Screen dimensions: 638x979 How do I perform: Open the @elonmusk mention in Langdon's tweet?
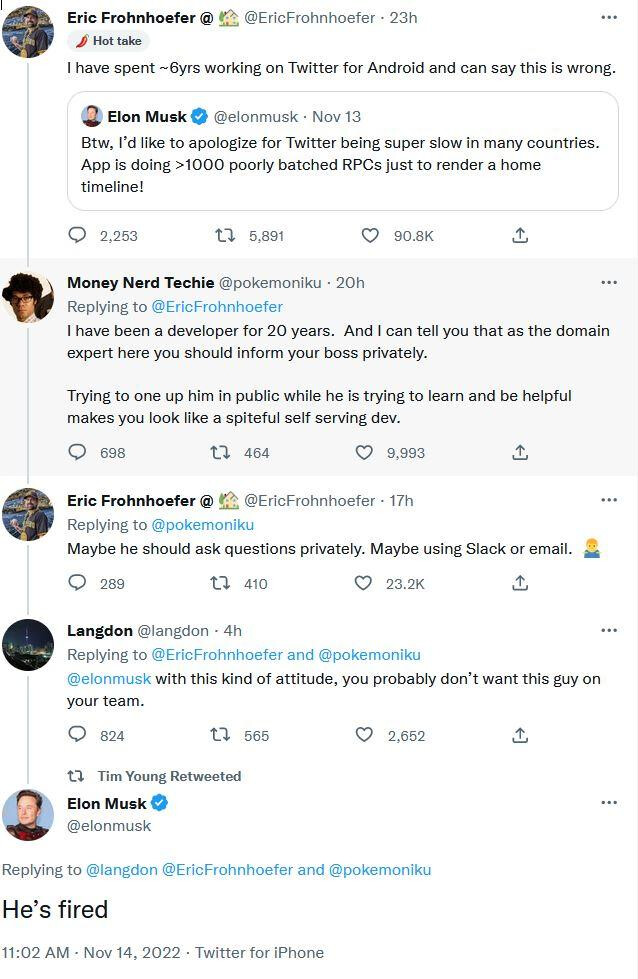click(109, 679)
